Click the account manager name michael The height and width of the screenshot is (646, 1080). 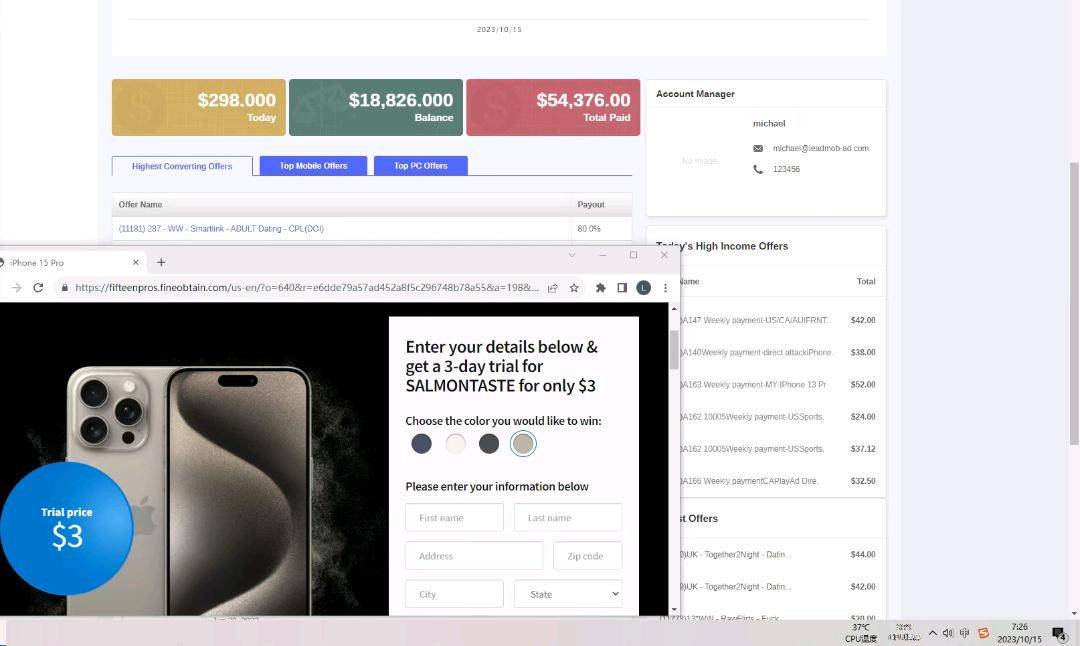coord(769,124)
